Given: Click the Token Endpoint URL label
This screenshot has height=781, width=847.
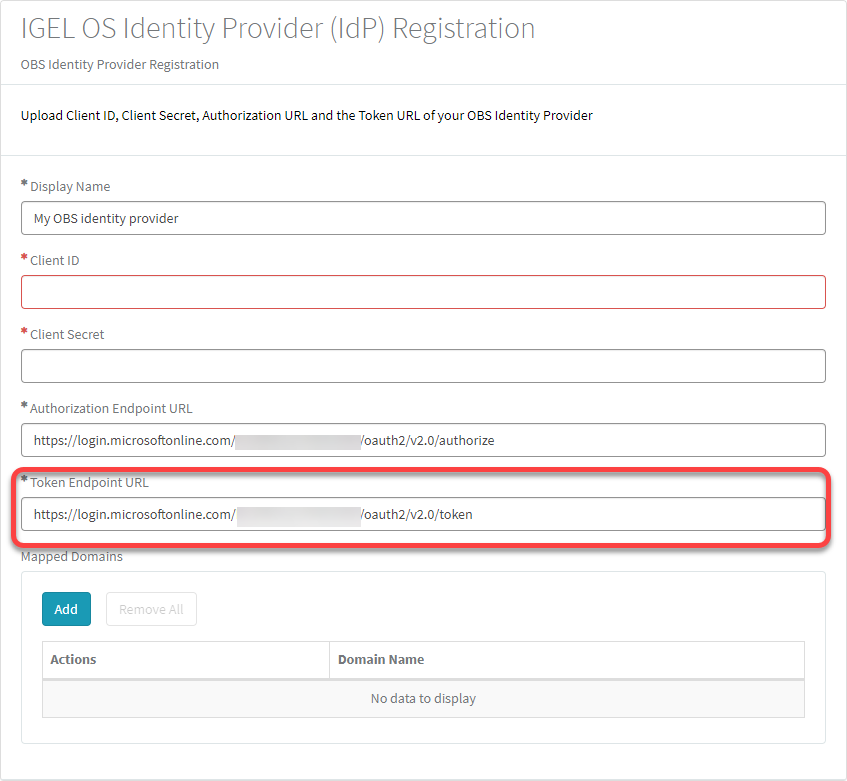Looking at the screenshot, I should [x=88, y=482].
